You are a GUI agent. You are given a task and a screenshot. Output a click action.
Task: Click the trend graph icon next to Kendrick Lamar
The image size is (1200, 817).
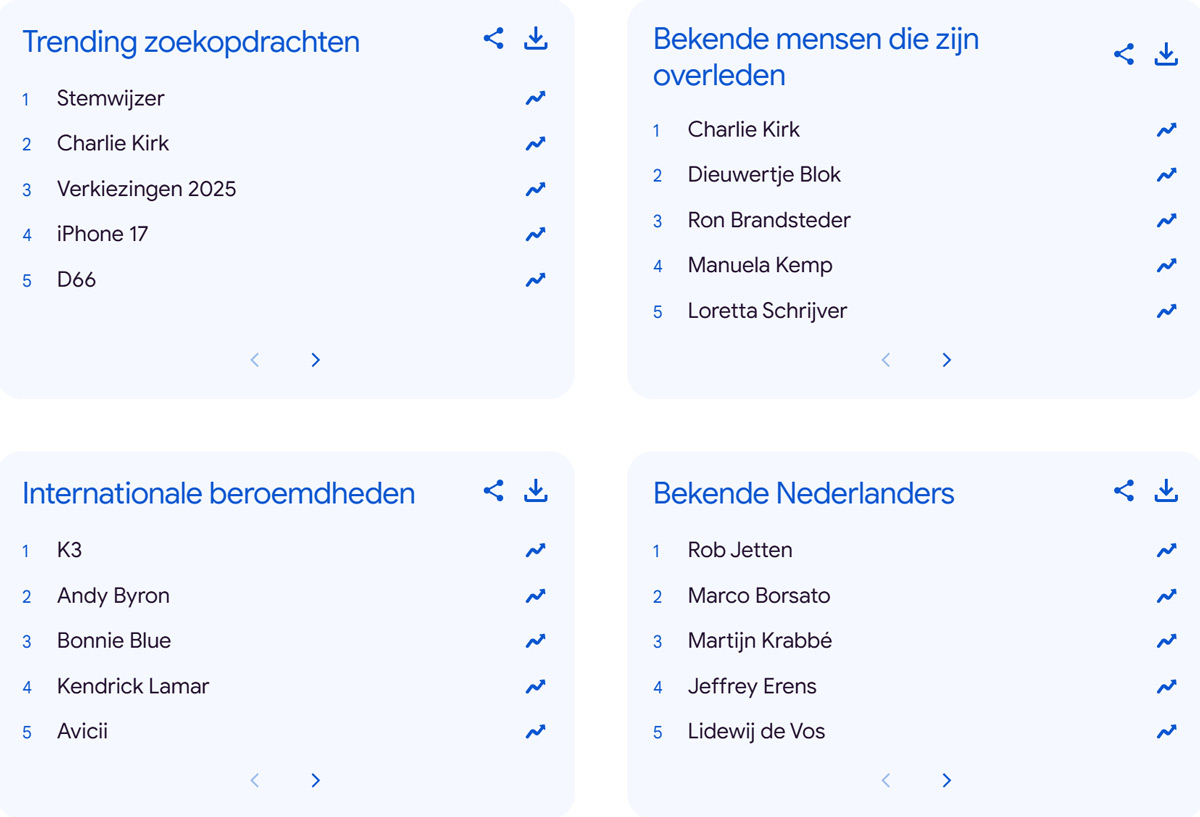(535, 686)
